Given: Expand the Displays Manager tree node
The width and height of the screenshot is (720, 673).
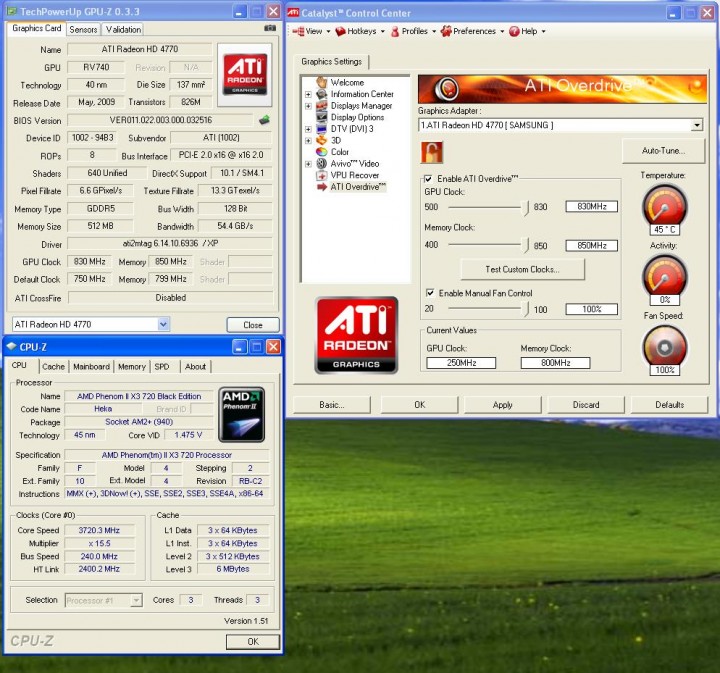Looking at the screenshot, I should pos(308,106).
